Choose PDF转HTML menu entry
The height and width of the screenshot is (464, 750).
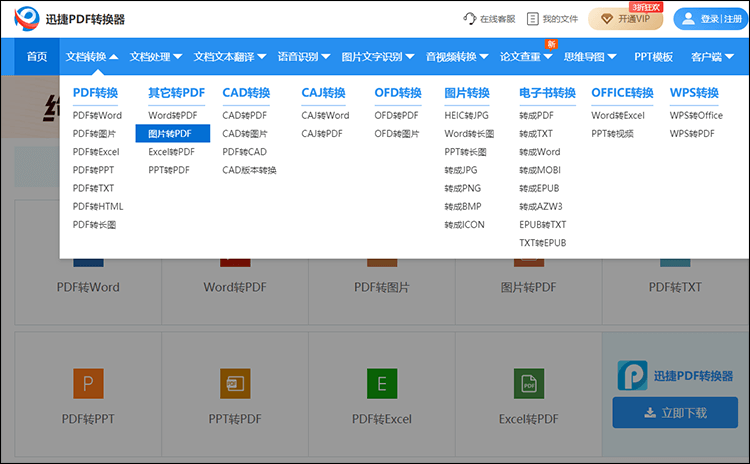[x=98, y=206]
